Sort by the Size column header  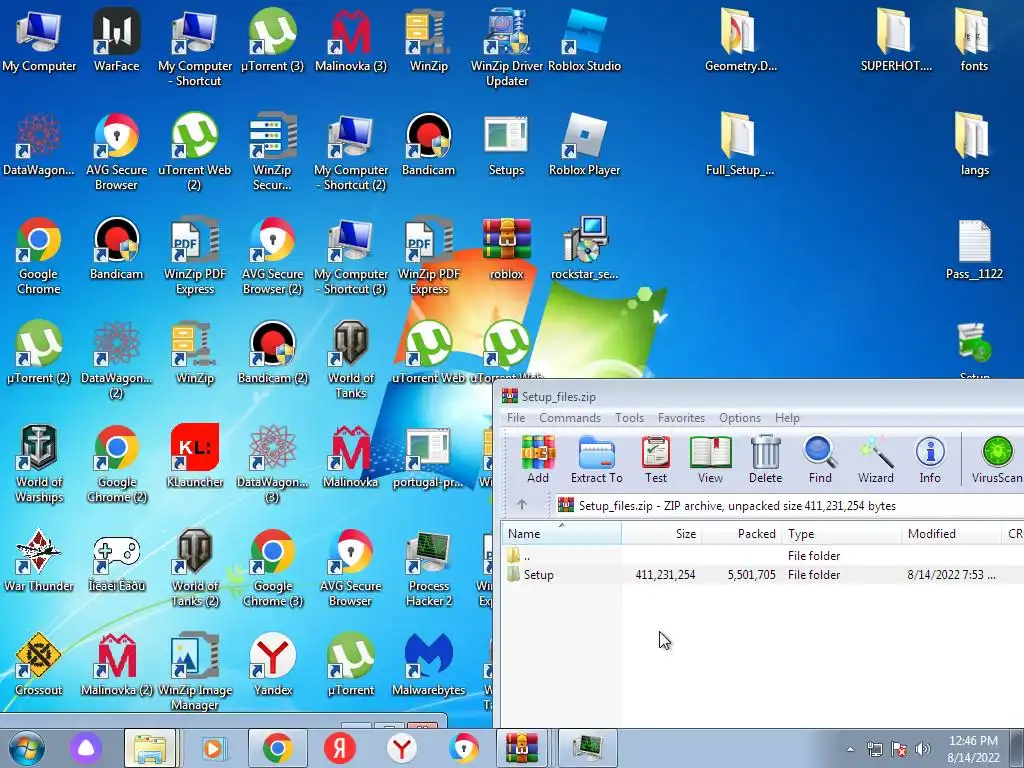click(x=661, y=534)
